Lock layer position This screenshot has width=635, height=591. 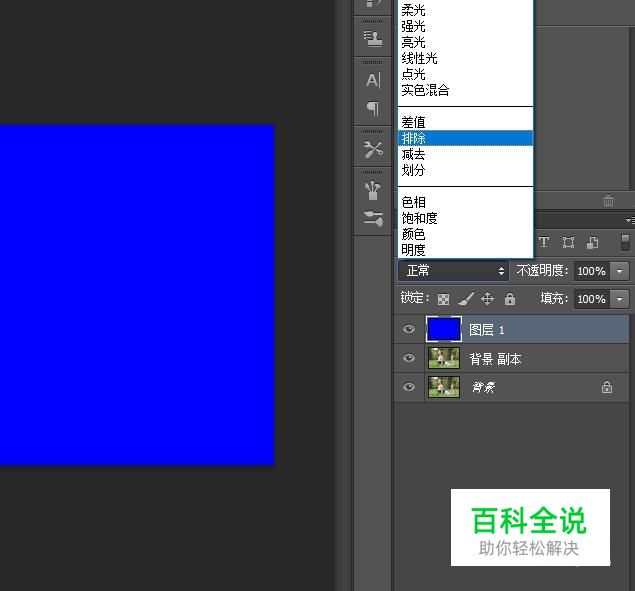pos(487,299)
